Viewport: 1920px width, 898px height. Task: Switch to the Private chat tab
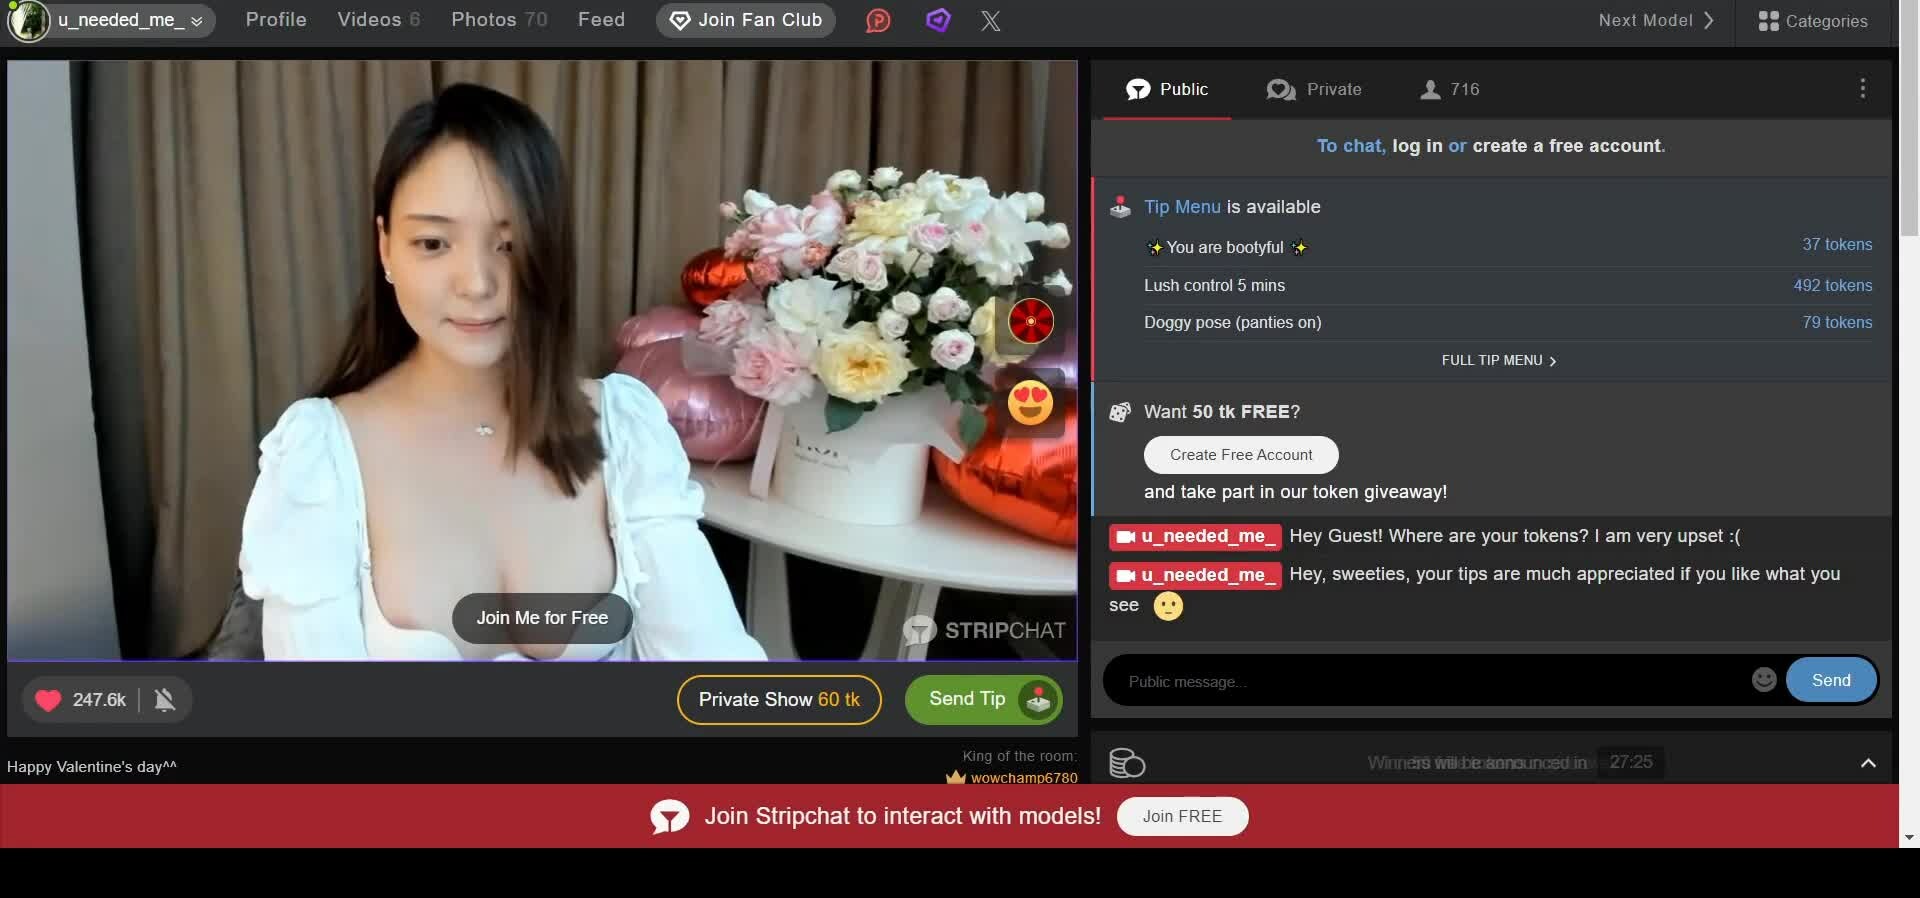click(1313, 89)
